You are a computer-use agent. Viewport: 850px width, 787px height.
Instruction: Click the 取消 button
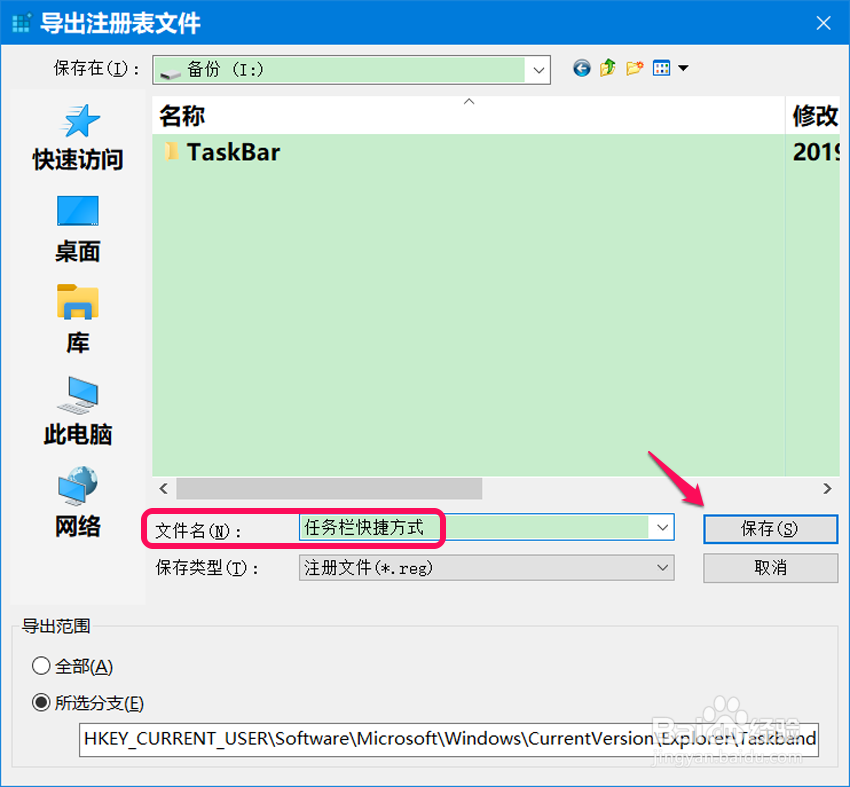point(770,567)
